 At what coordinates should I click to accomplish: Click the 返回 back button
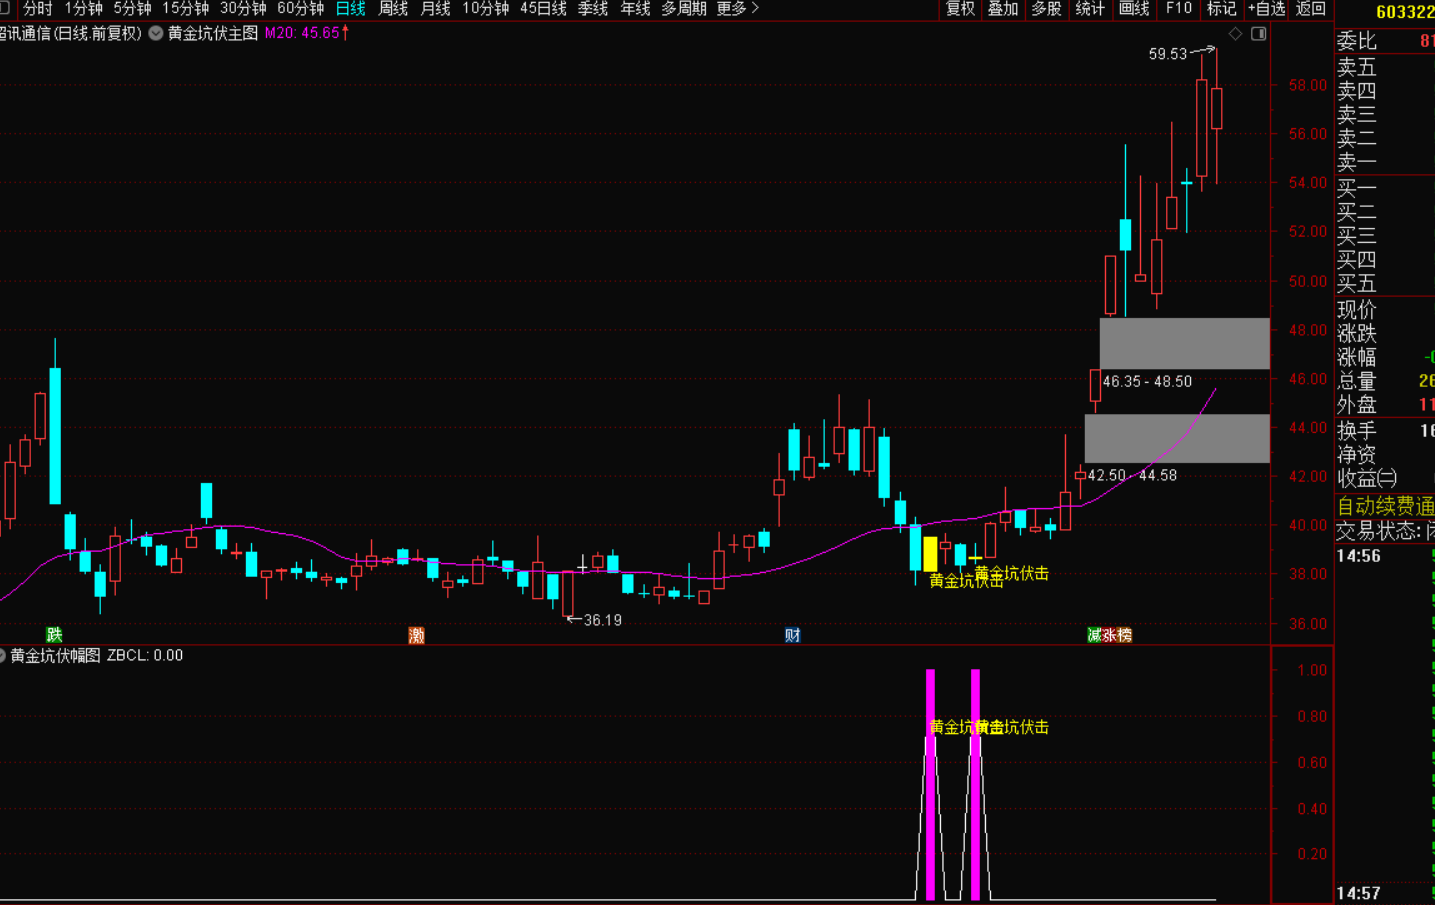(x=1310, y=9)
